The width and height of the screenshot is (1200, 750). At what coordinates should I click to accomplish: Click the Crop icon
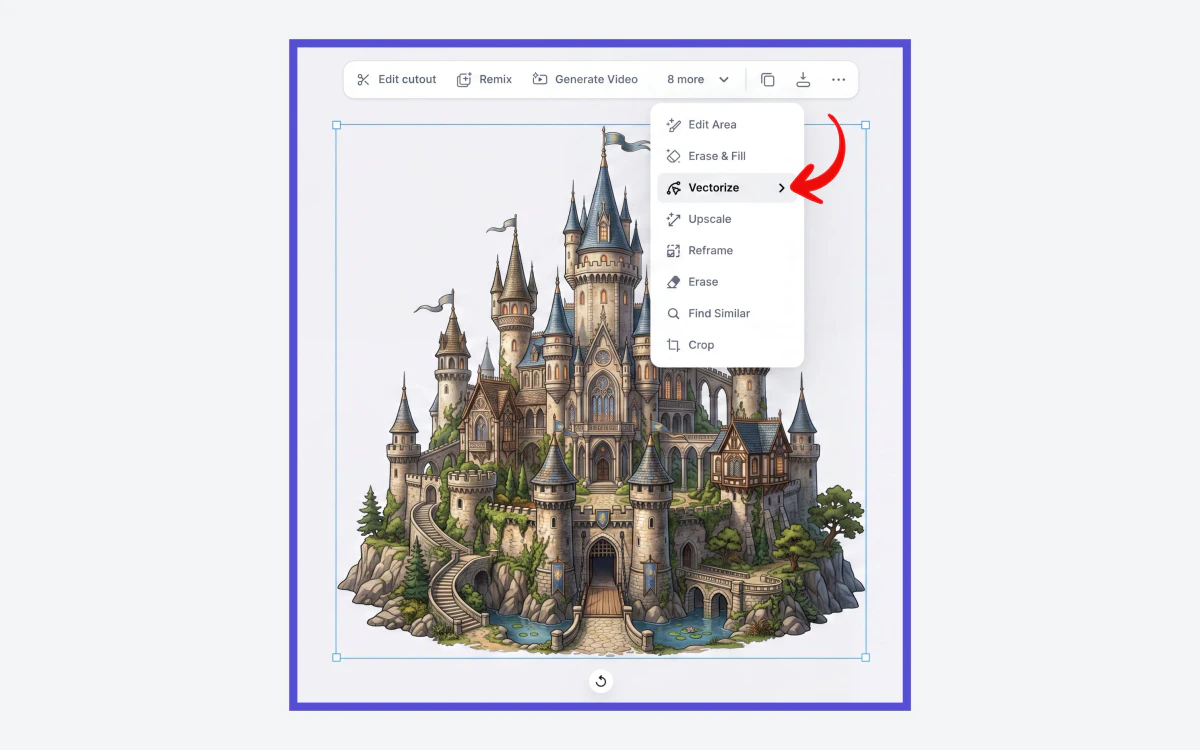[x=674, y=345]
